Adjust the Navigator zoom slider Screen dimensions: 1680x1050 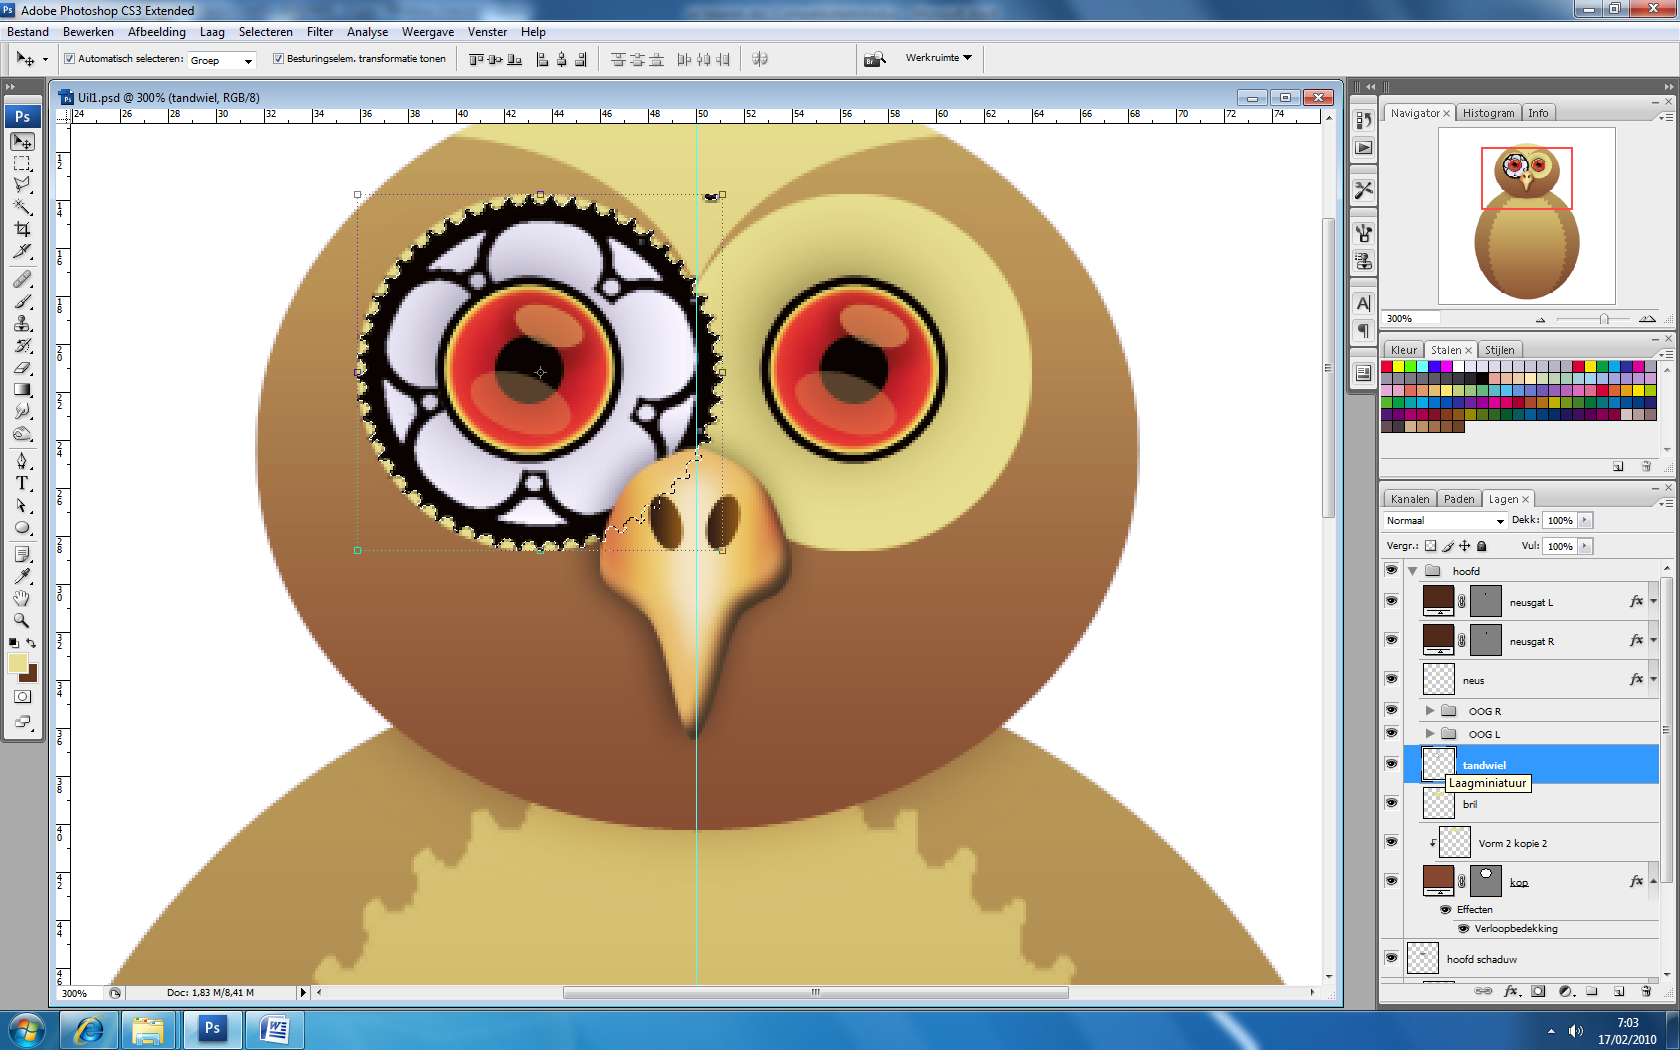click(x=1603, y=319)
